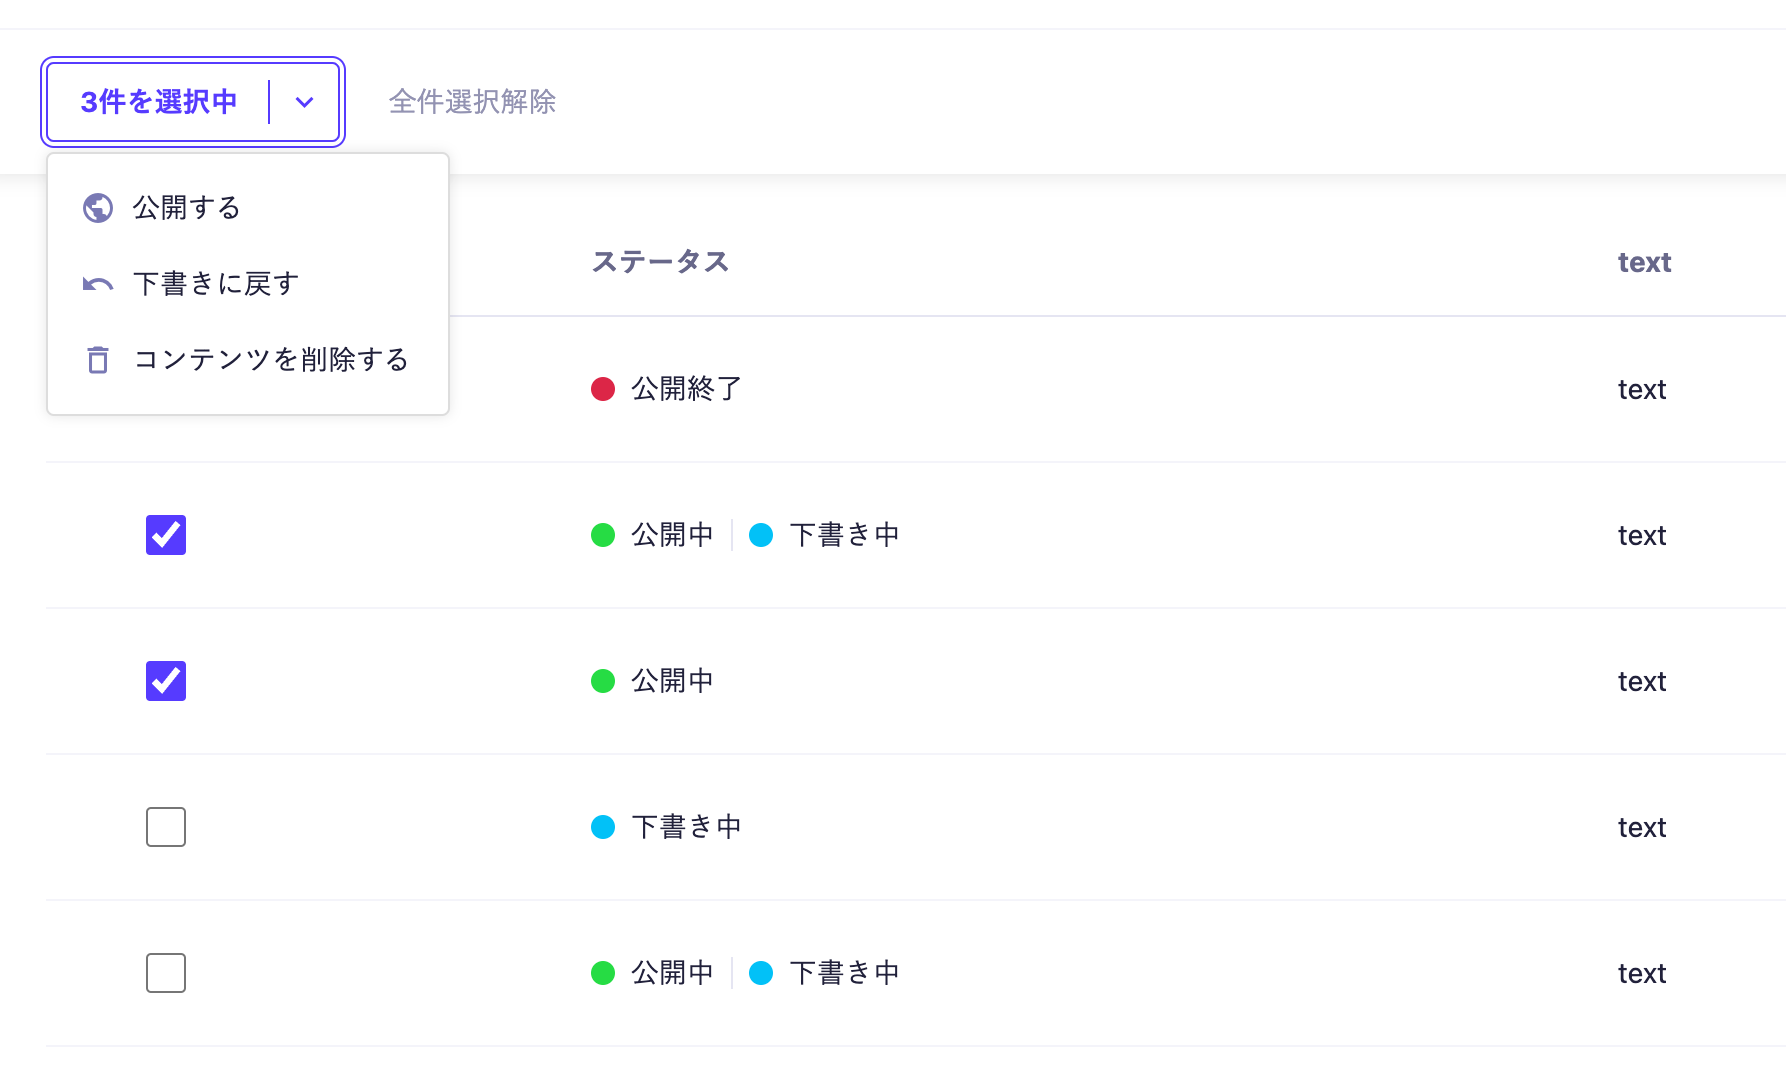
Task: Check the last row's empty checkbox
Action: [166, 973]
